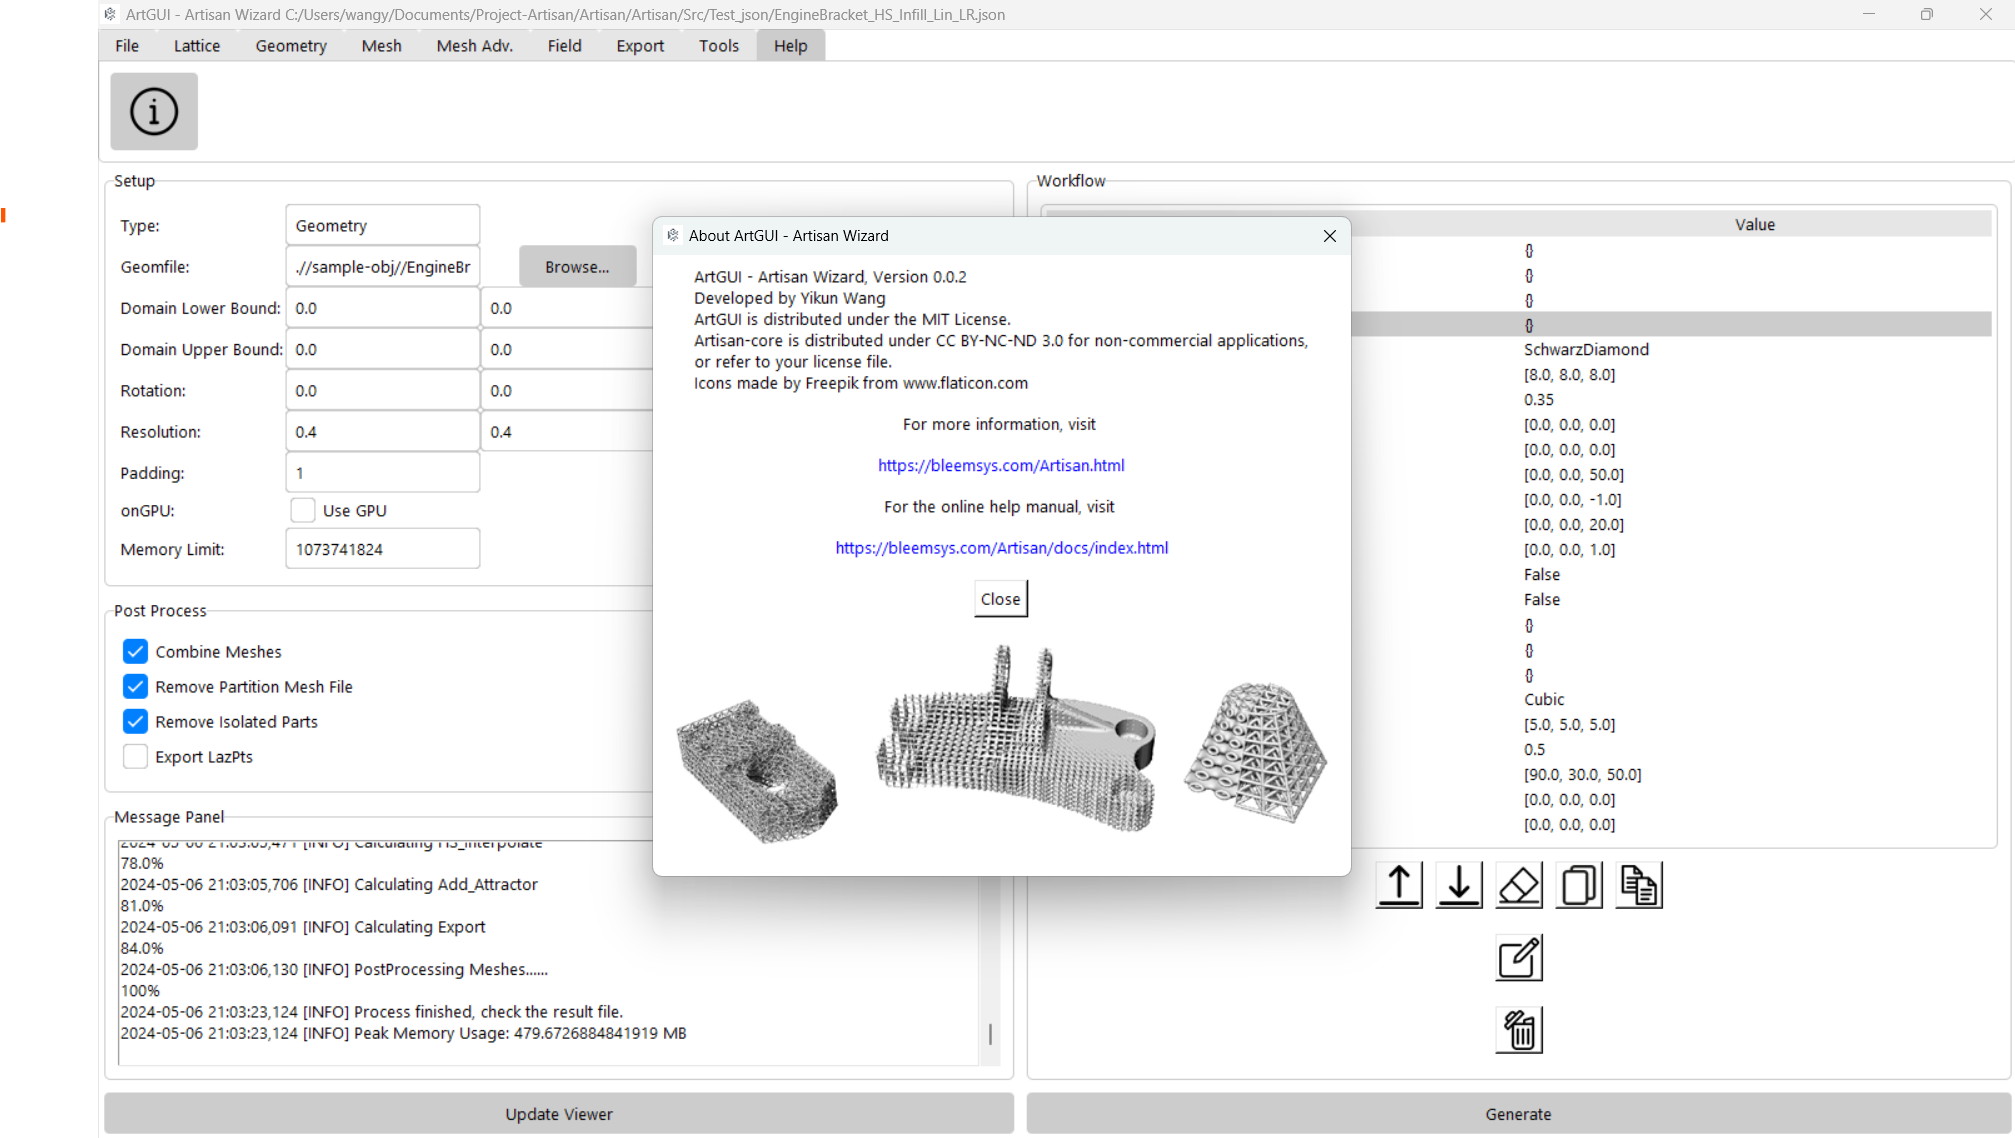
Task: Select the [0.0, 0.0, 50.0] value row
Action: click(x=1573, y=474)
